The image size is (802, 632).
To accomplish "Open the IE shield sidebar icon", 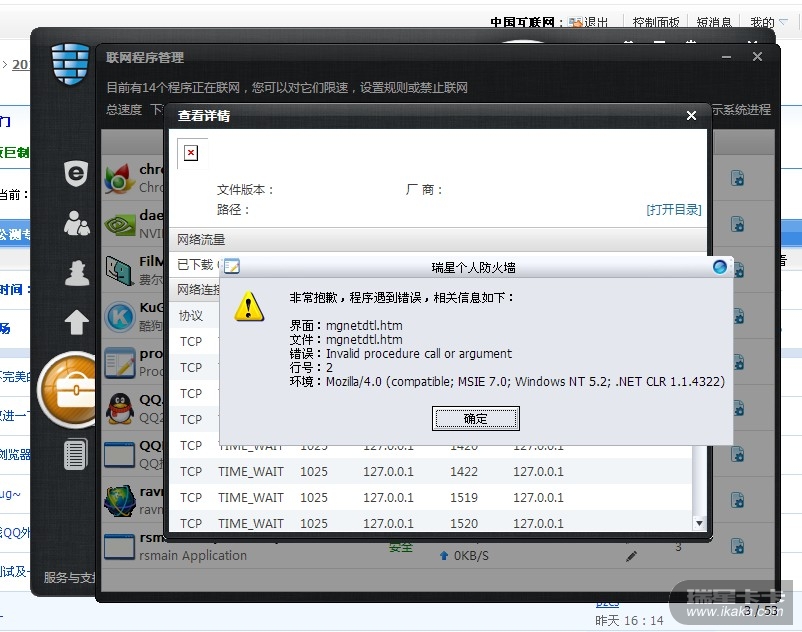I will tap(76, 174).
